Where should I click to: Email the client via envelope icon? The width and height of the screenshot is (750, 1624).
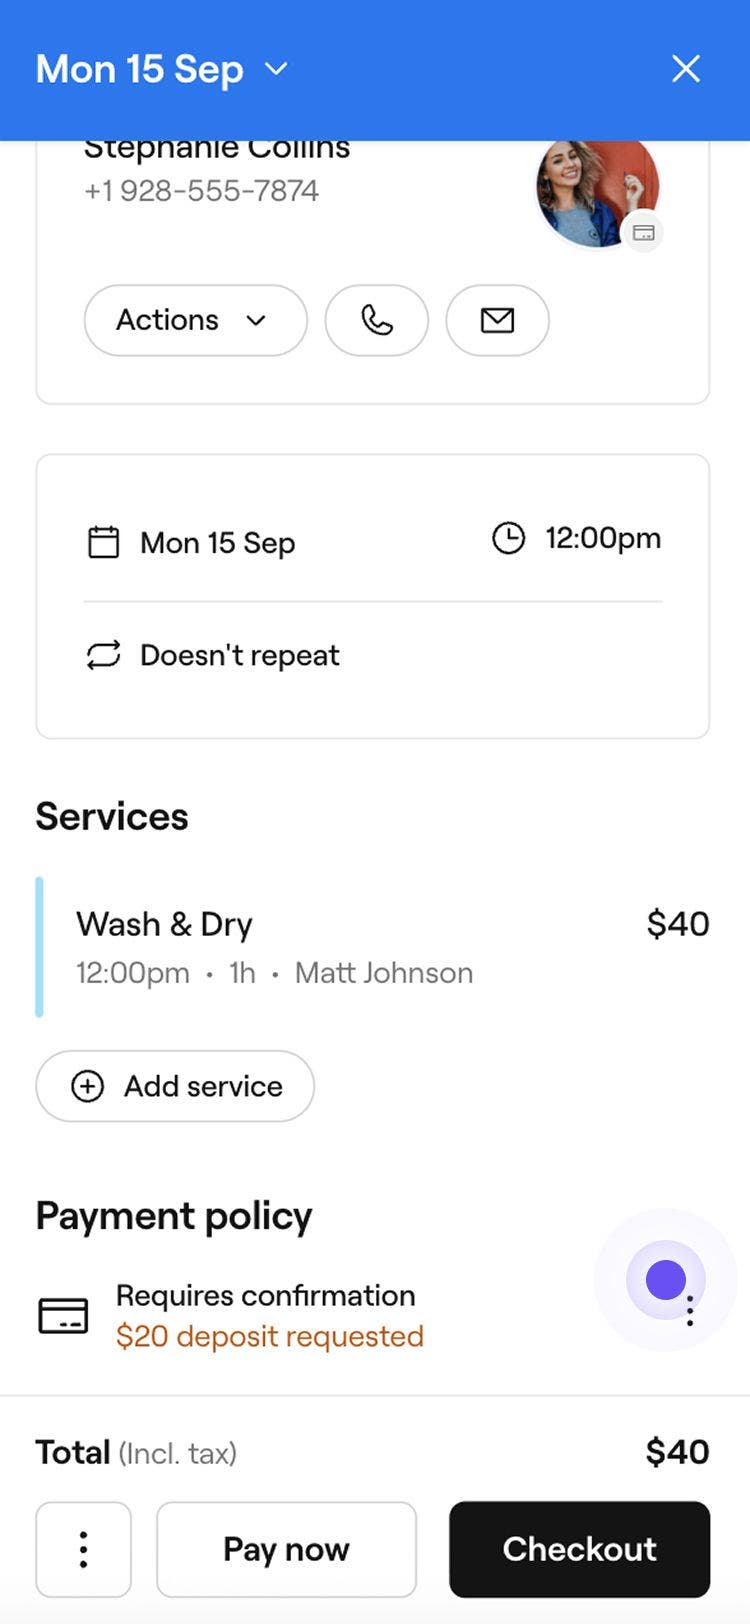coord(497,321)
